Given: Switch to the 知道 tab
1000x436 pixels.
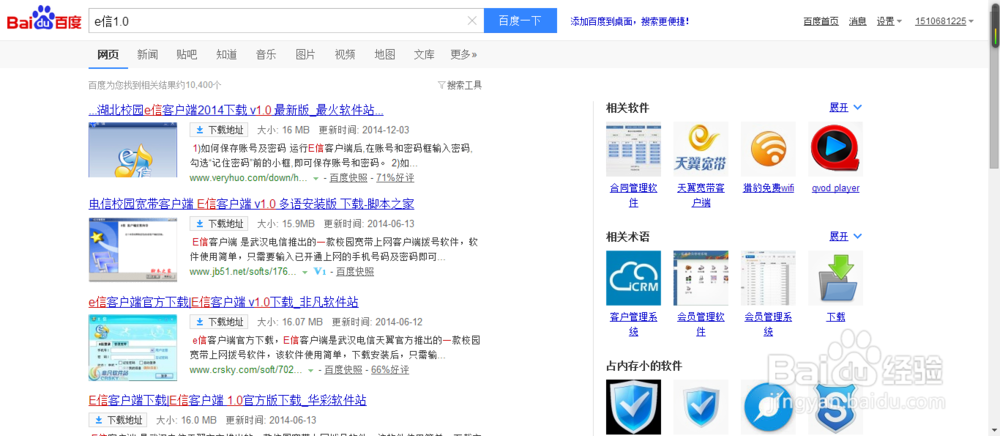Looking at the screenshot, I should [x=226, y=54].
